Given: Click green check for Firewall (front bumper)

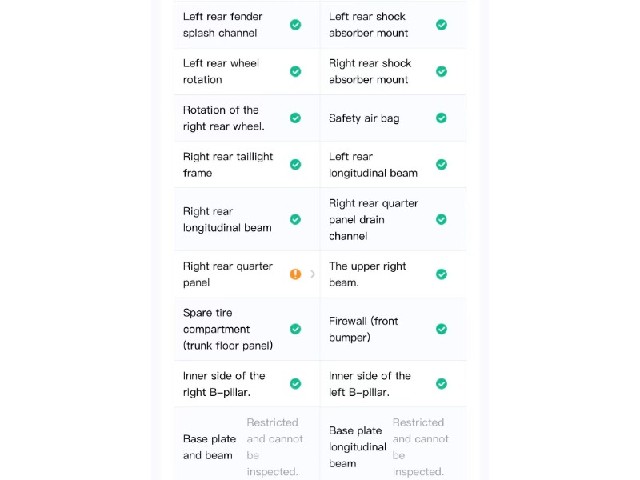Looking at the screenshot, I should [x=441, y=329].
